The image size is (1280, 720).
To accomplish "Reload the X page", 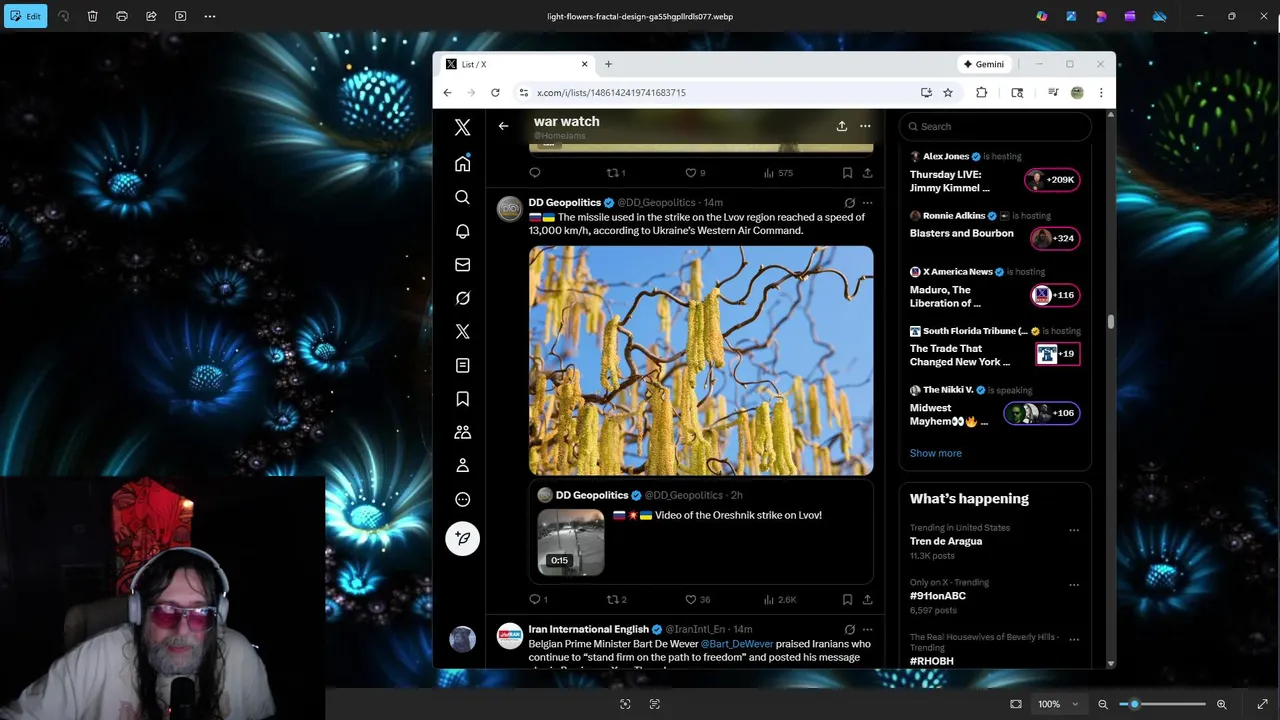I will click(495, 92).
